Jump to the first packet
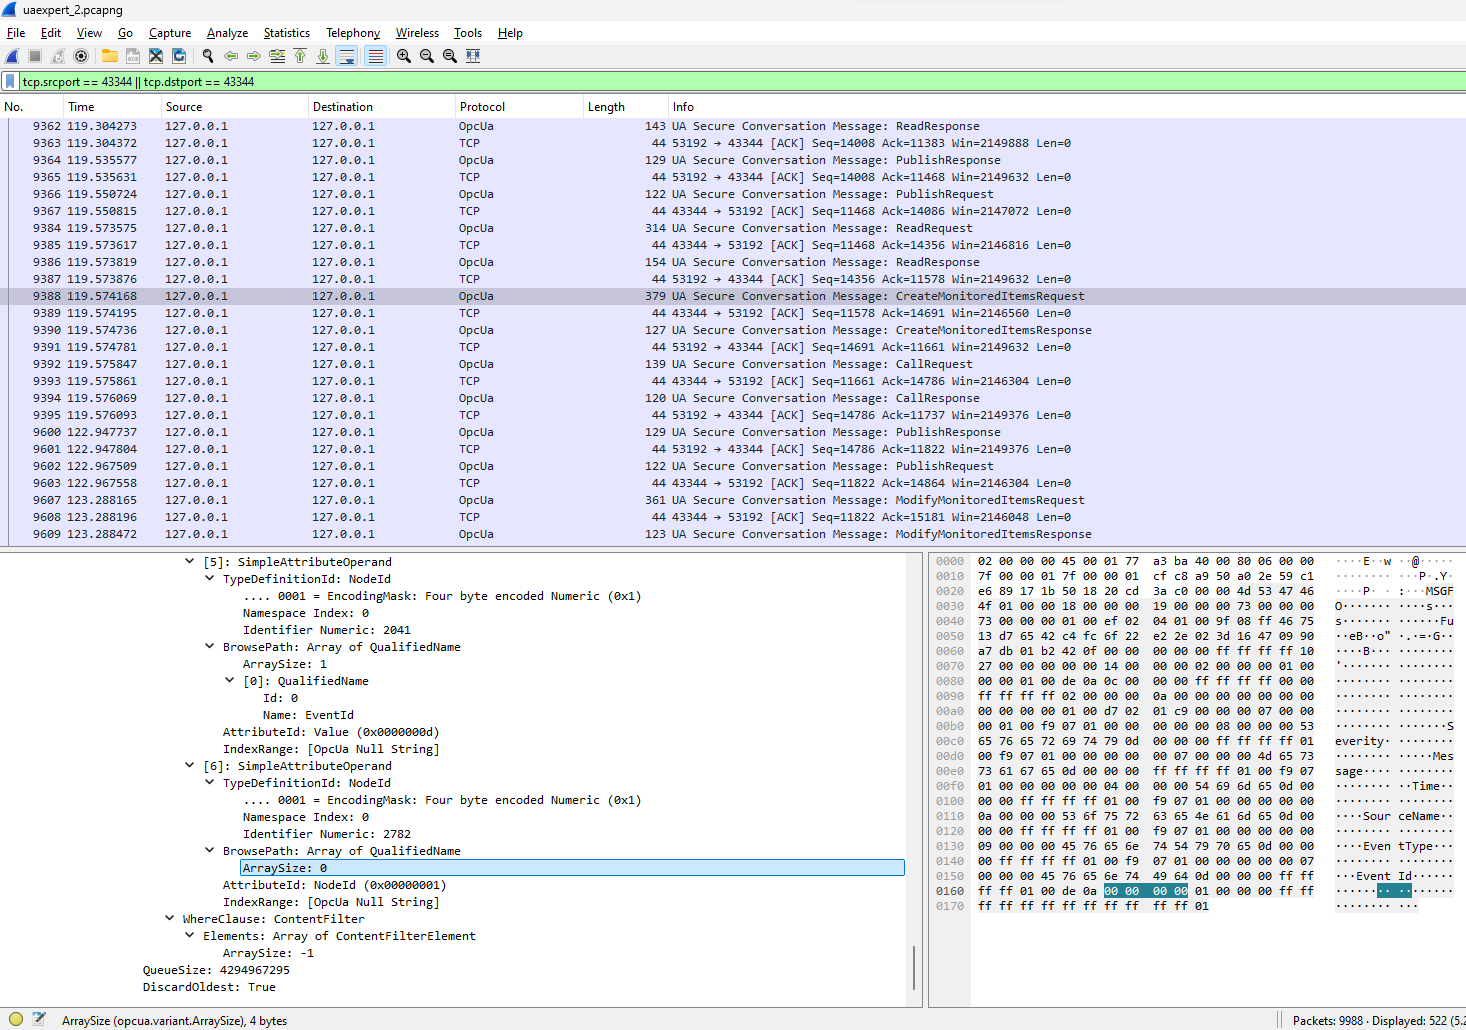This screenshot has width=1466, height=1030. click(x=300, y=56)
